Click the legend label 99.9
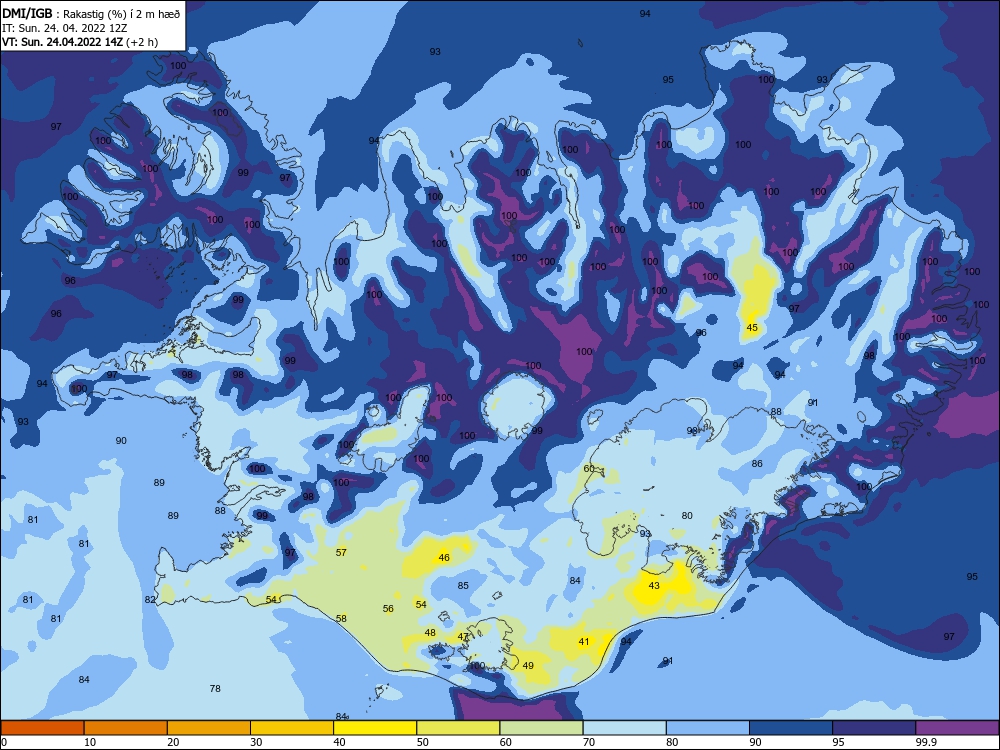 (926, 742)
